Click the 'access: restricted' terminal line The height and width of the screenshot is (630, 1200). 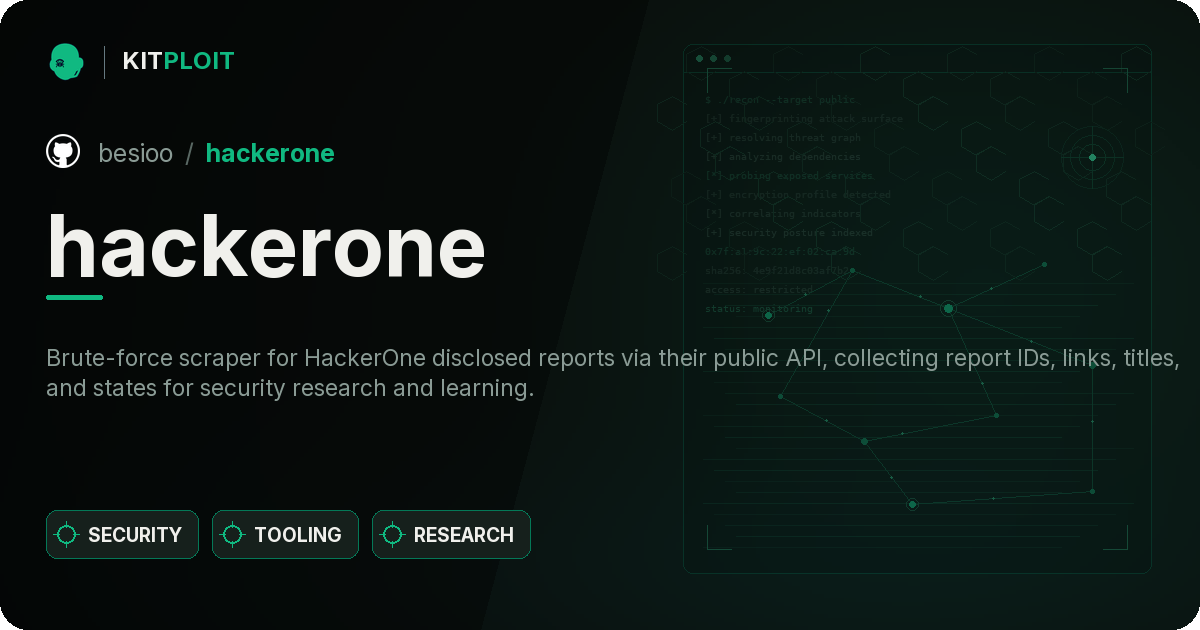point(759,290)
